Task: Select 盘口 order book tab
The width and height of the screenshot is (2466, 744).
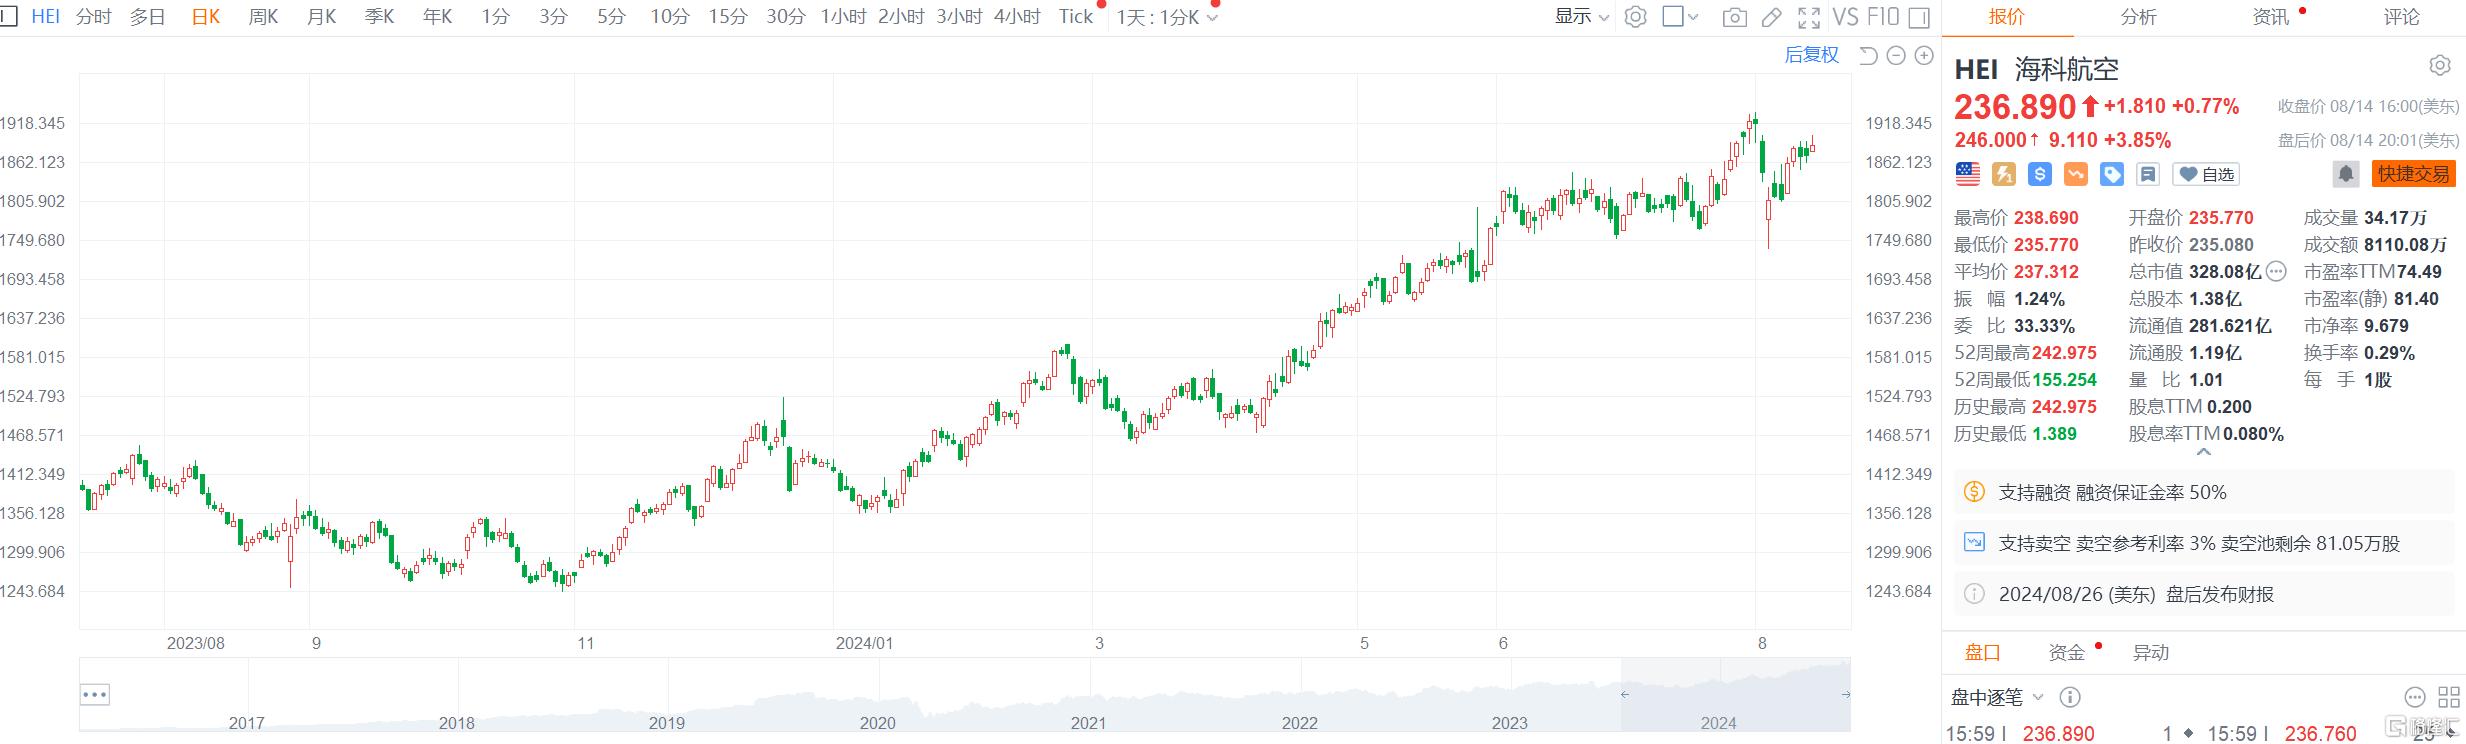Action: point(1983,653)
